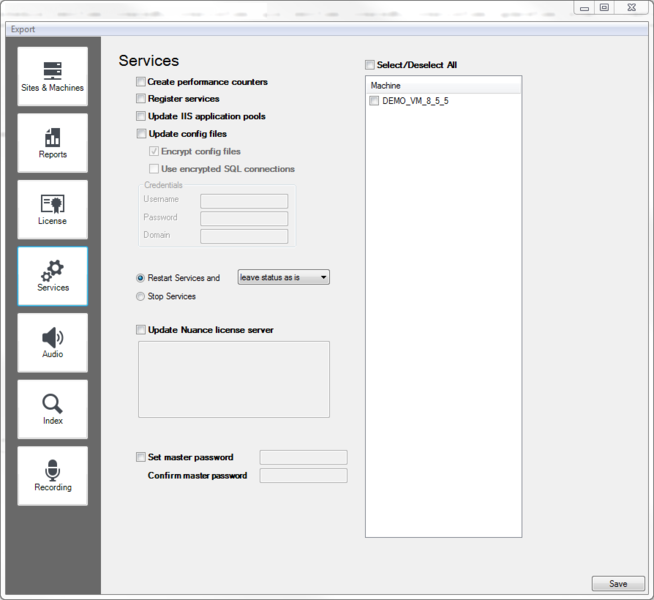Open the Index magnifier section
Viewport: 654px width, 600px height.
[52, 409]
